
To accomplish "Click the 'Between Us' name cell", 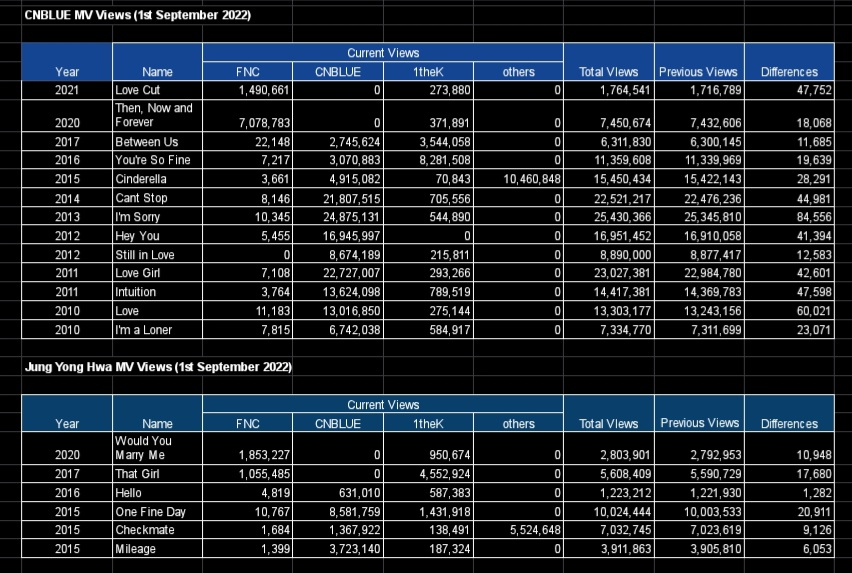I will (x=157, y=142).
